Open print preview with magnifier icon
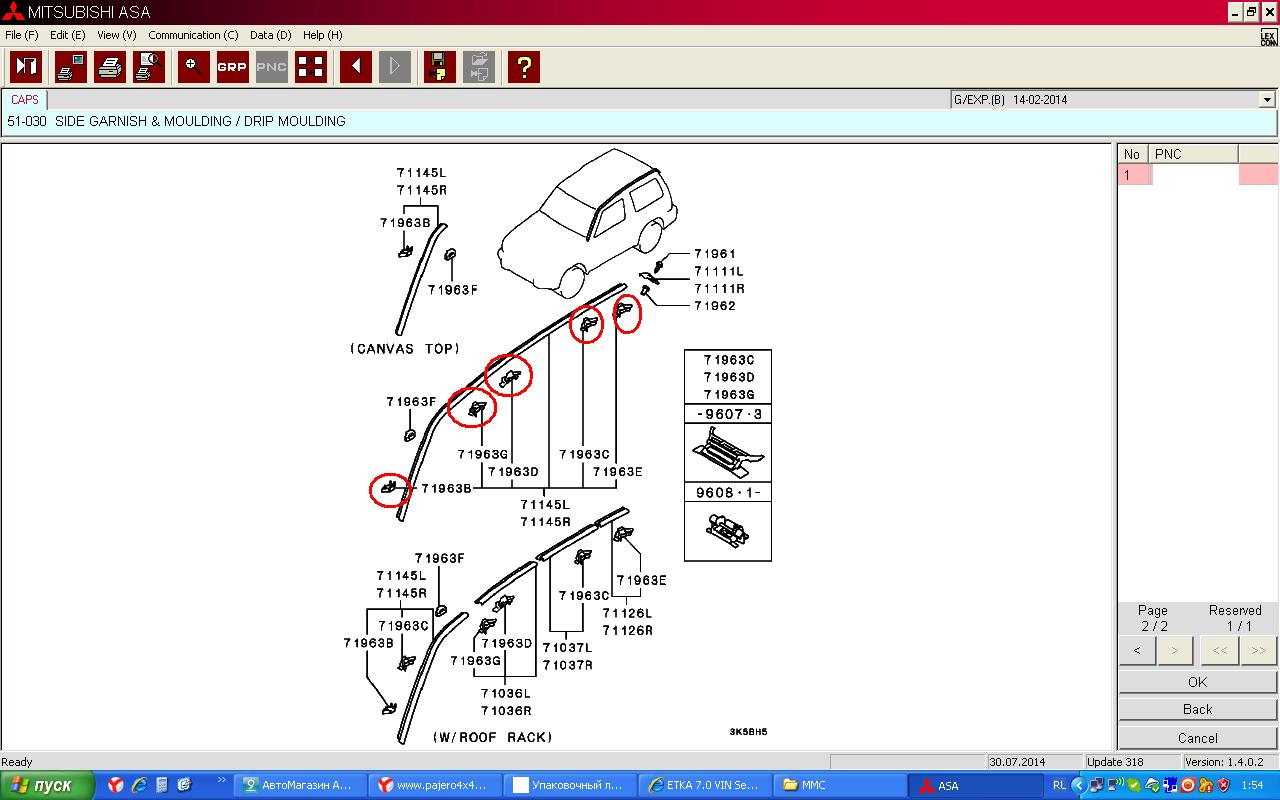The width and height of the screenshot is (1280, 800). pyautogui.click(x=149, y=67)
